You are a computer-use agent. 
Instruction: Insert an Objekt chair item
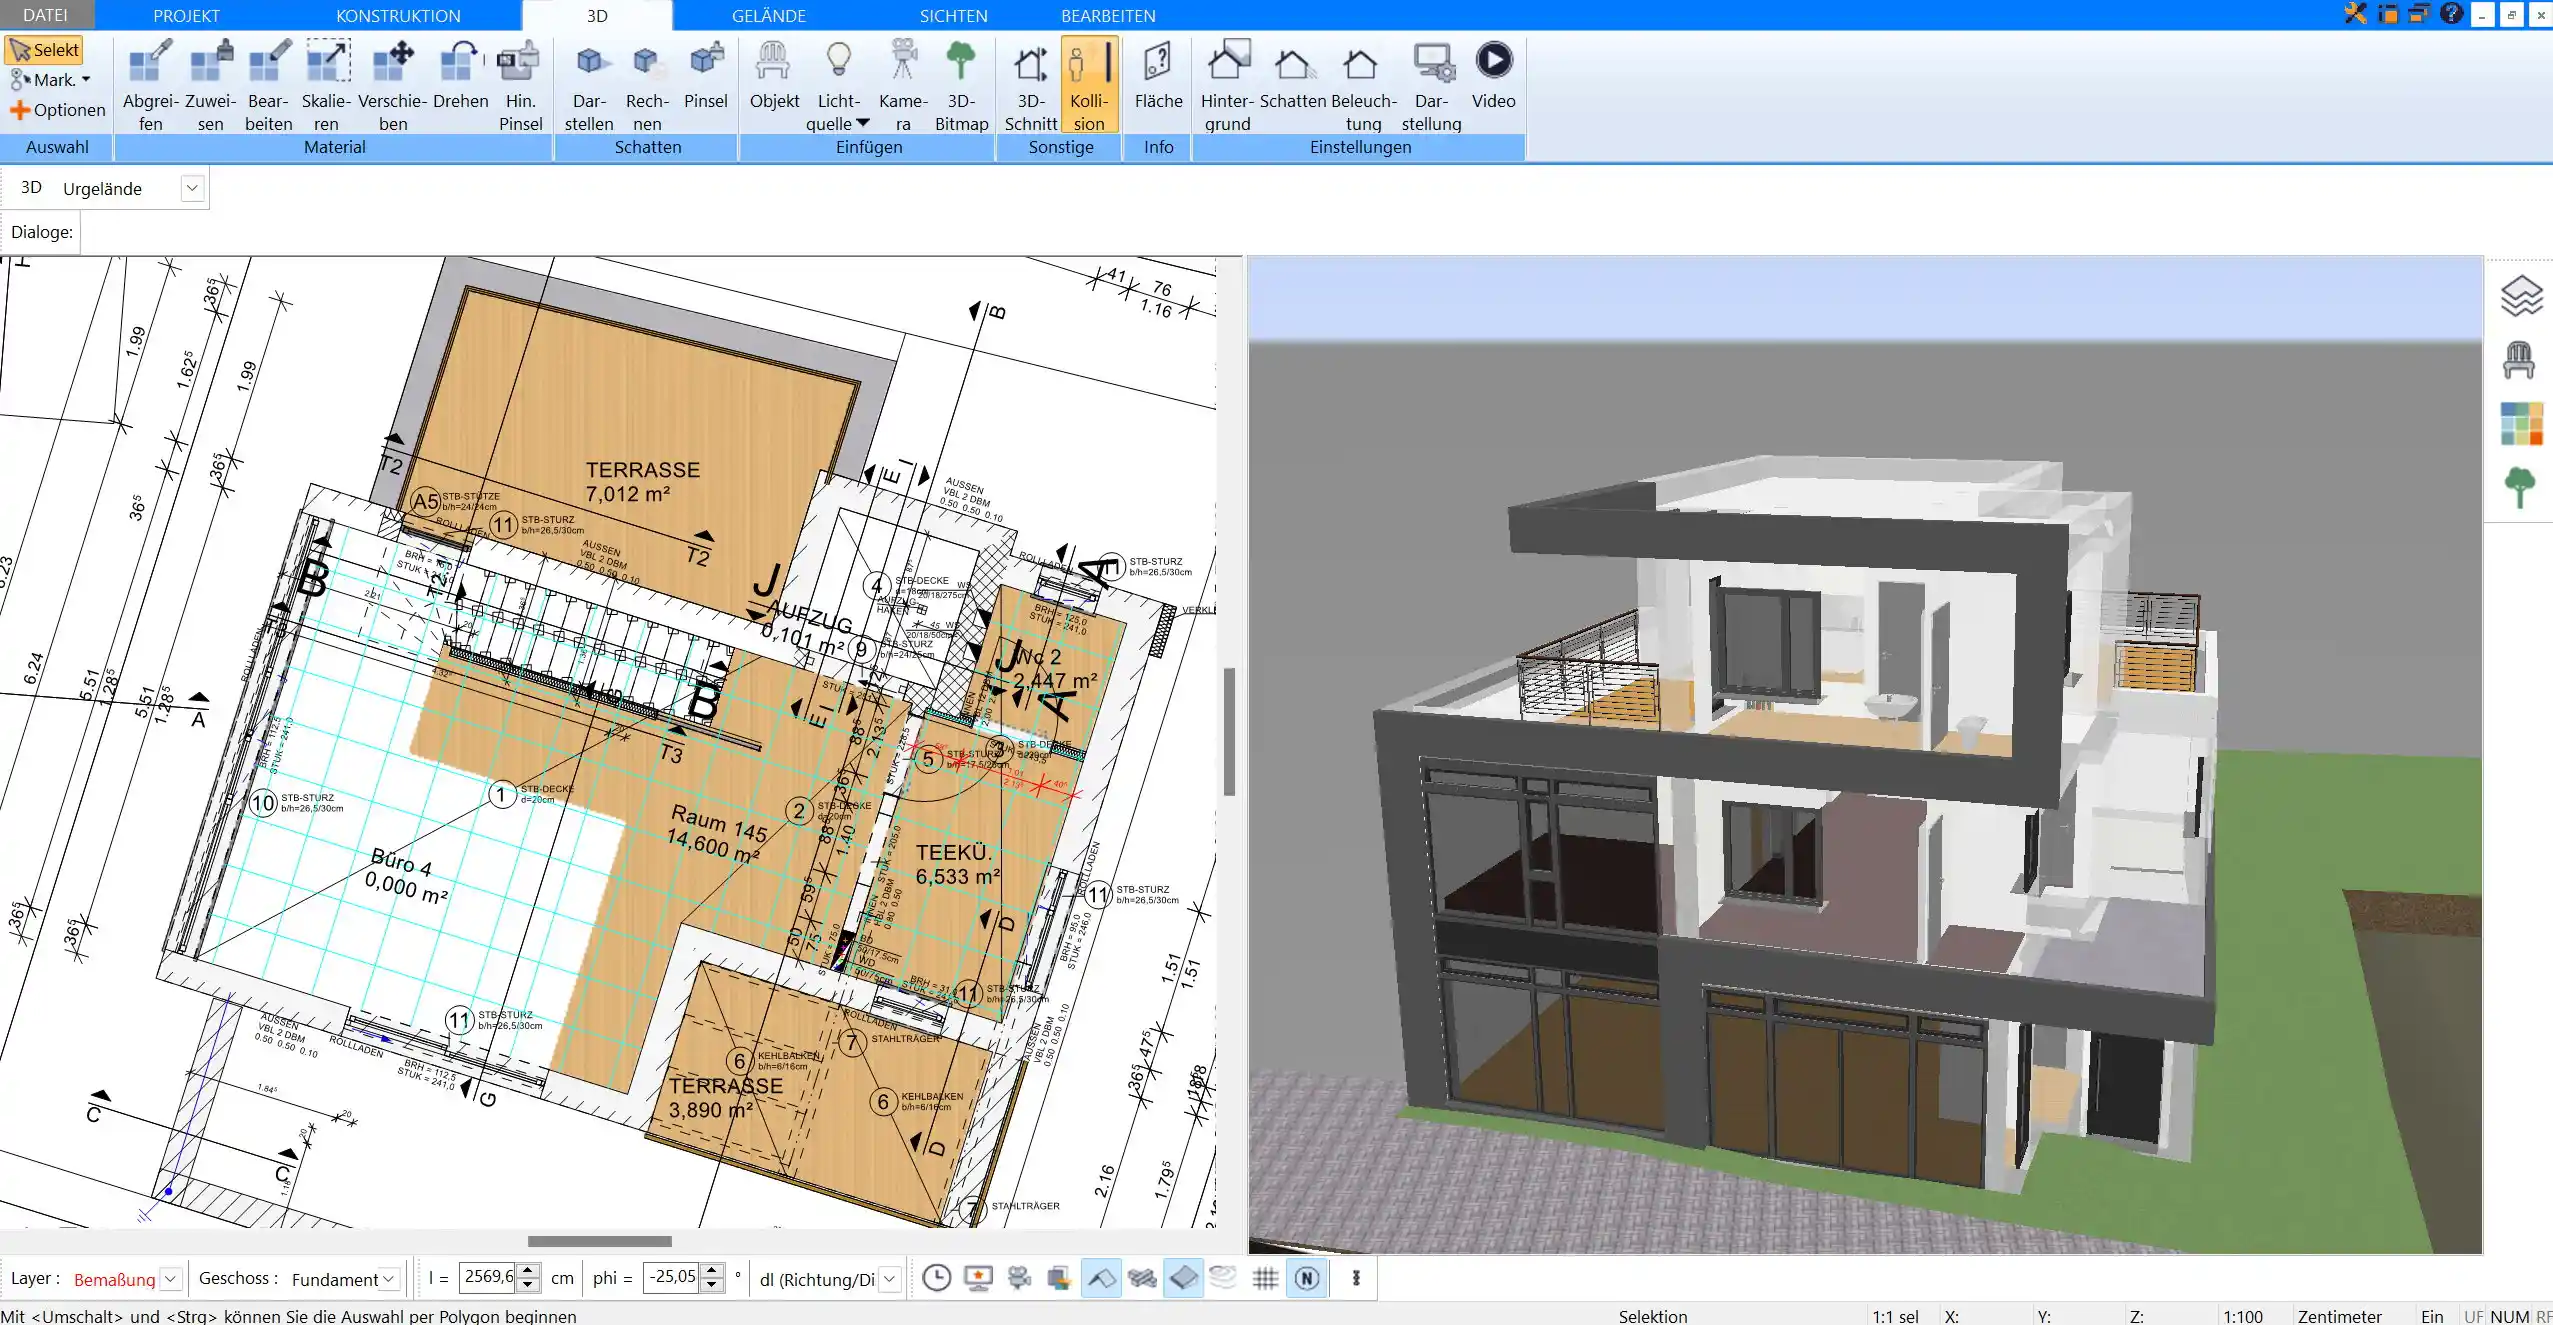point(774,76)
